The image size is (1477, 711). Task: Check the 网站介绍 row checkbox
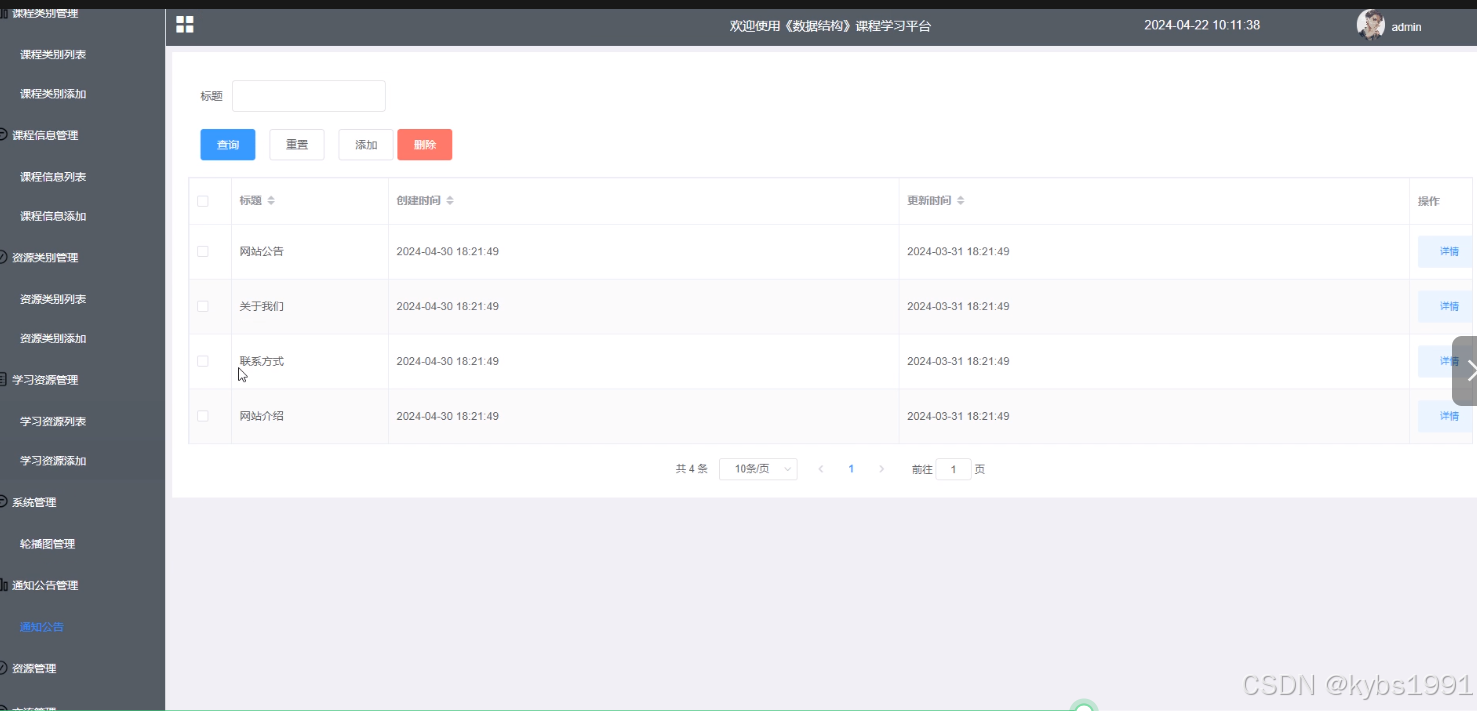(x=203, y=416)
